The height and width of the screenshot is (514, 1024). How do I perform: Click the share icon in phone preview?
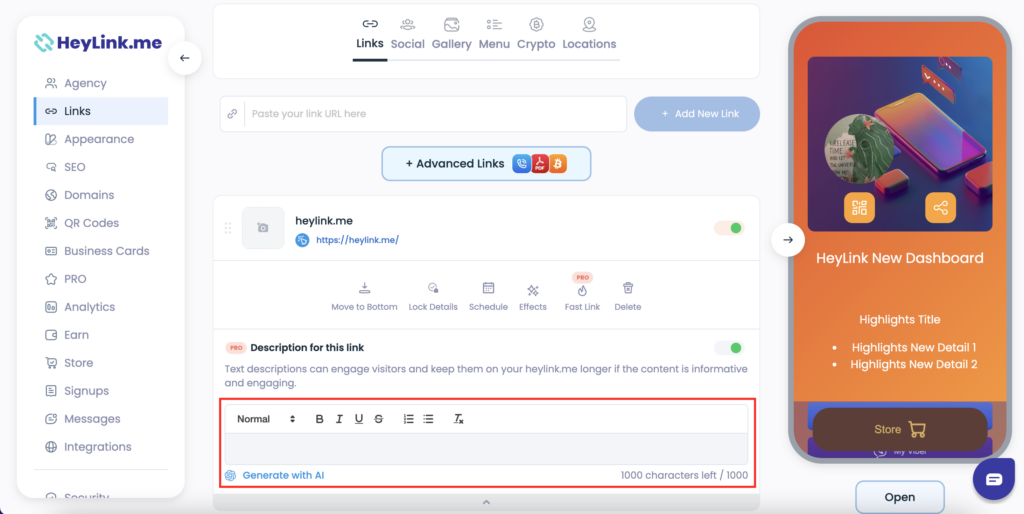point(940,208)
